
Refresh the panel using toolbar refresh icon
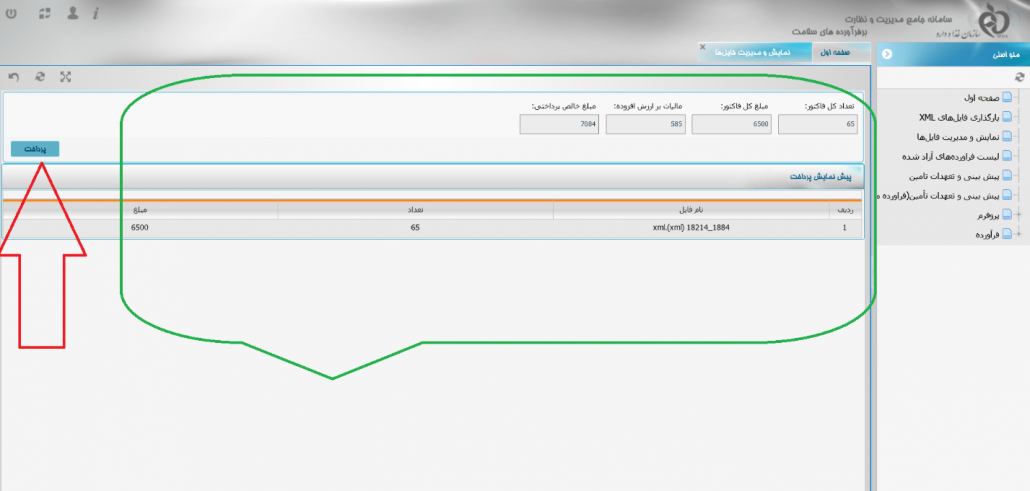pos(40,76)
